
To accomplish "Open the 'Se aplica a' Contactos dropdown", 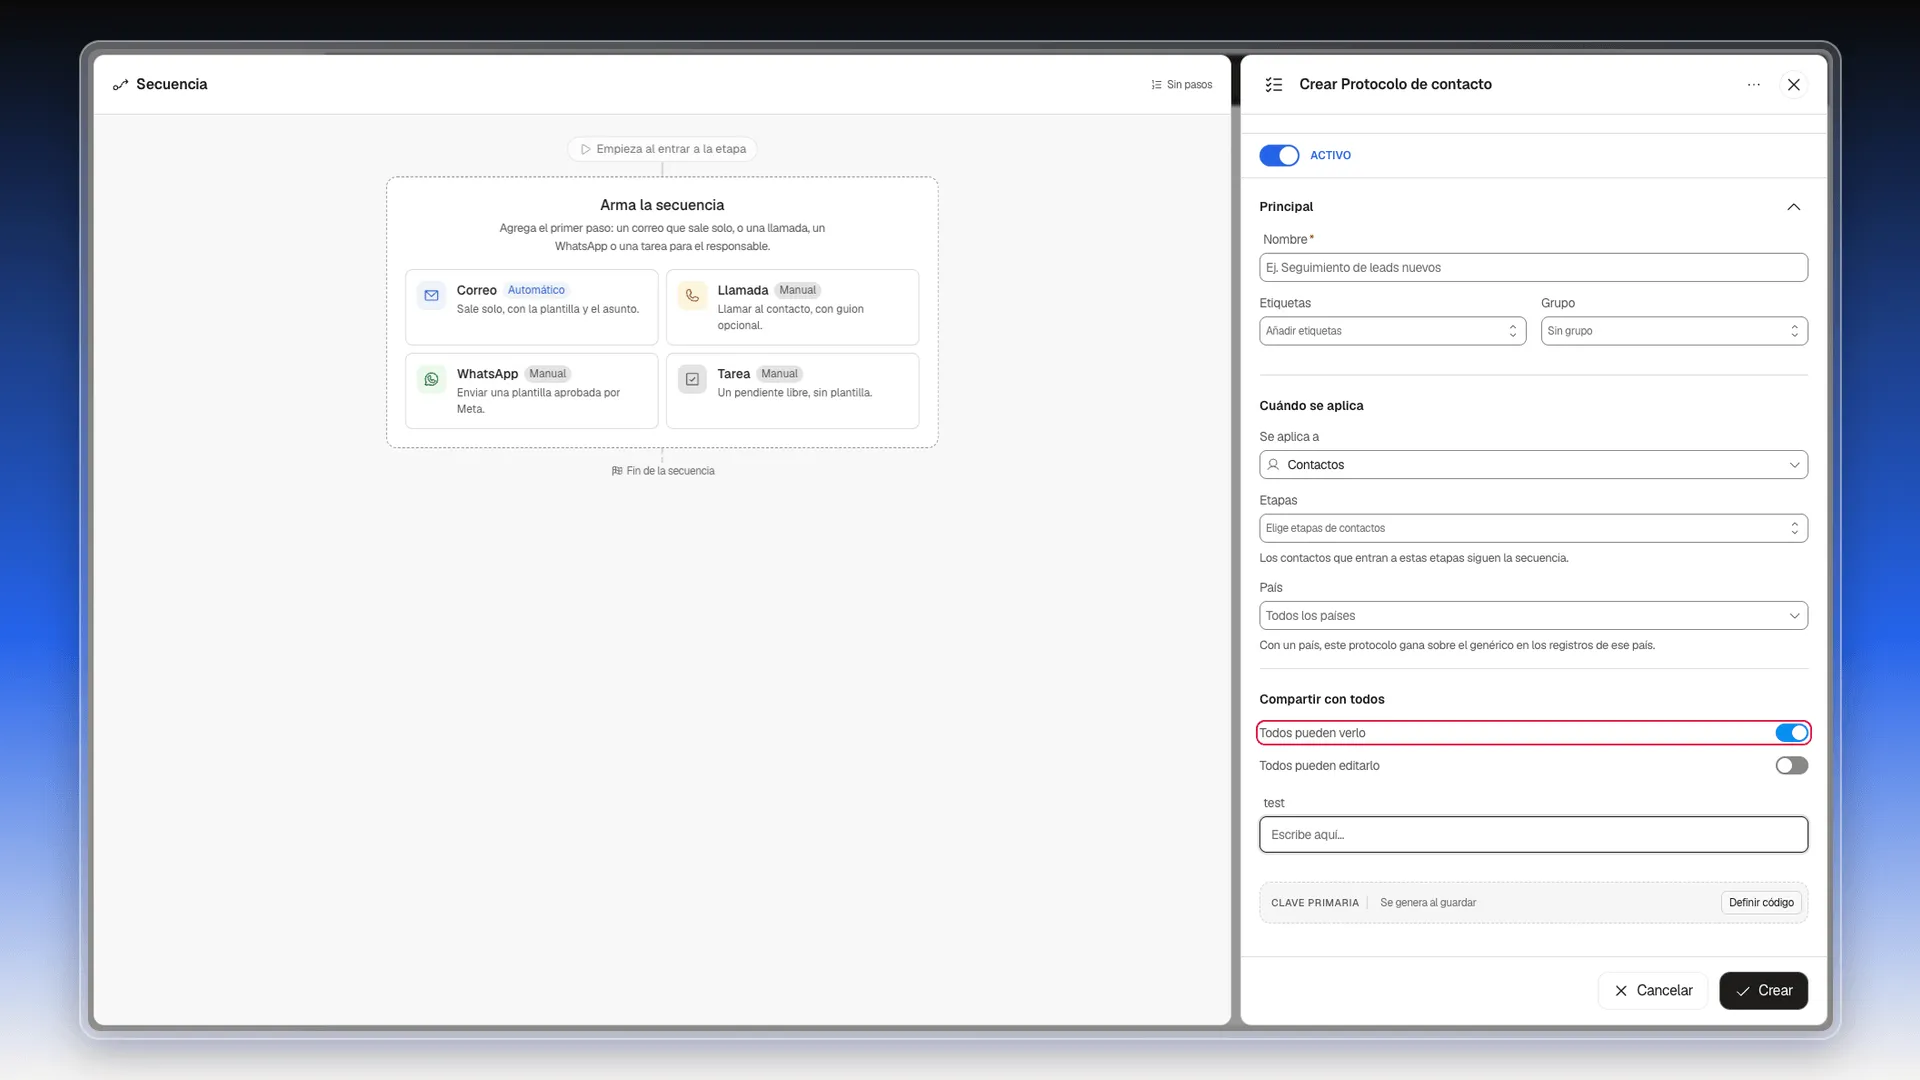I will click(x=1533, y=465).
